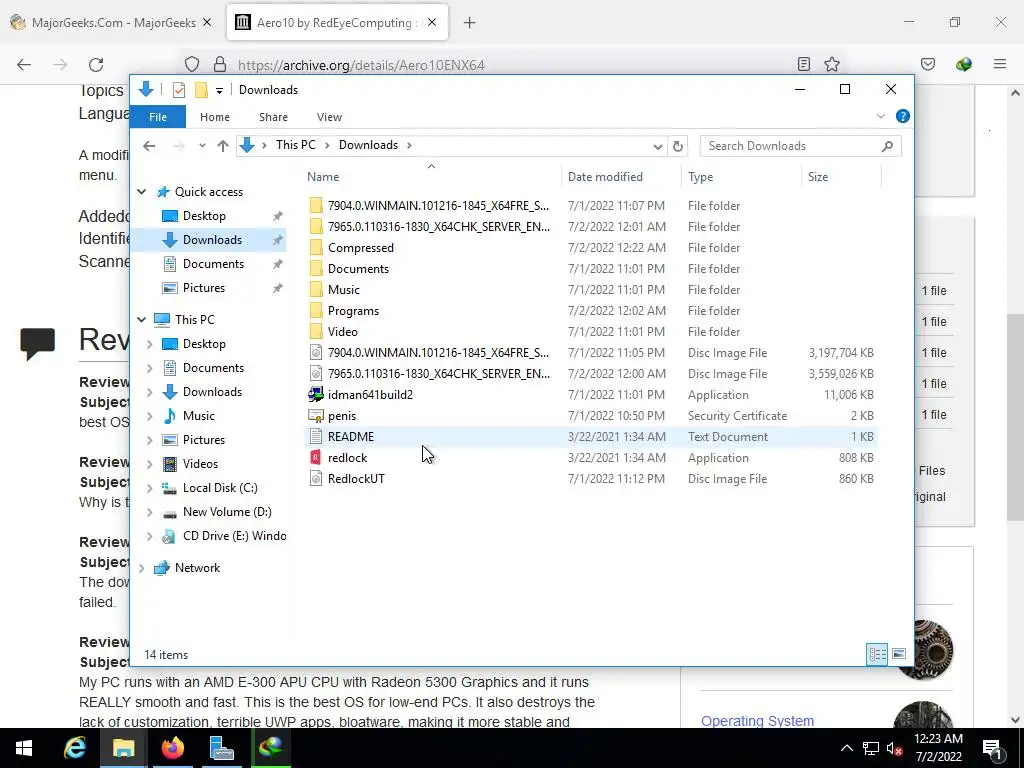Select the README text document icon
1024x768 pixels.
coord(316,437)
